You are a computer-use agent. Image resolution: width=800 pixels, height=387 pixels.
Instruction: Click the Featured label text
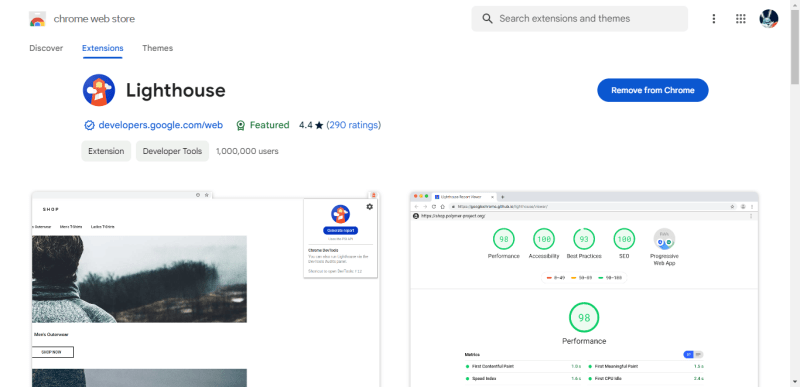click(269, 125)
